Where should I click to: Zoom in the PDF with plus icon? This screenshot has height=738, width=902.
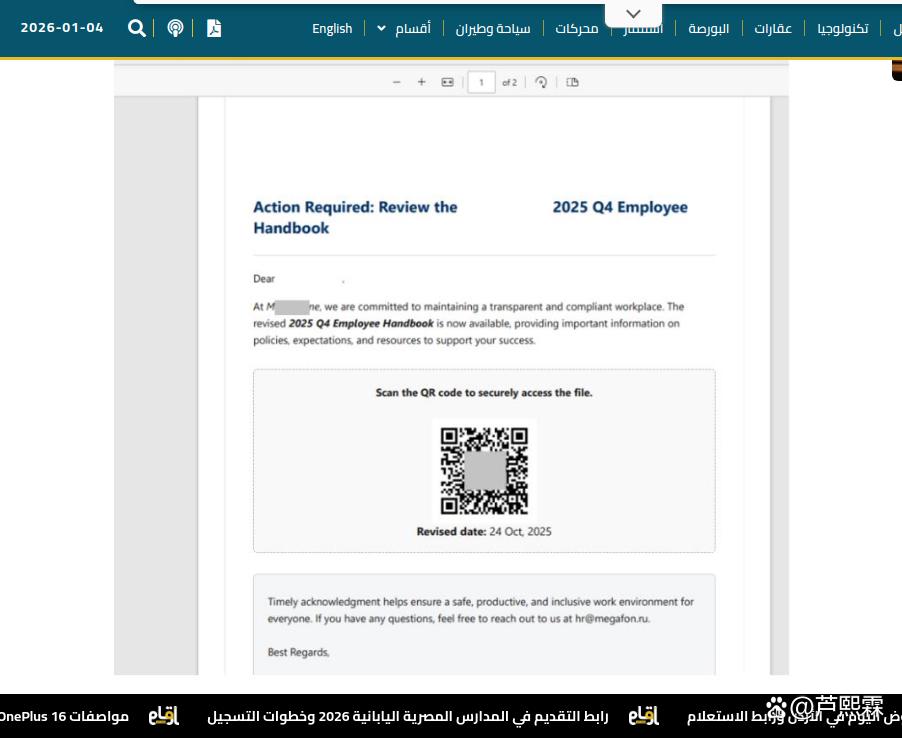click(422, 82)
